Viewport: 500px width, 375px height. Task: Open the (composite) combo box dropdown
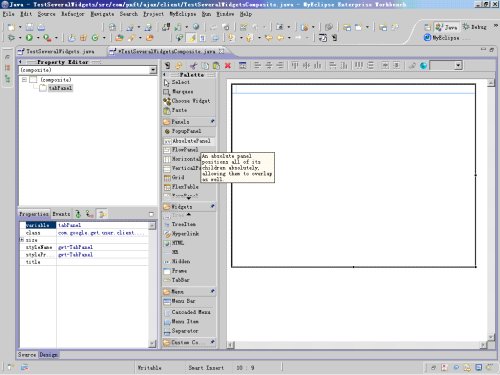(x=153, y=70)
